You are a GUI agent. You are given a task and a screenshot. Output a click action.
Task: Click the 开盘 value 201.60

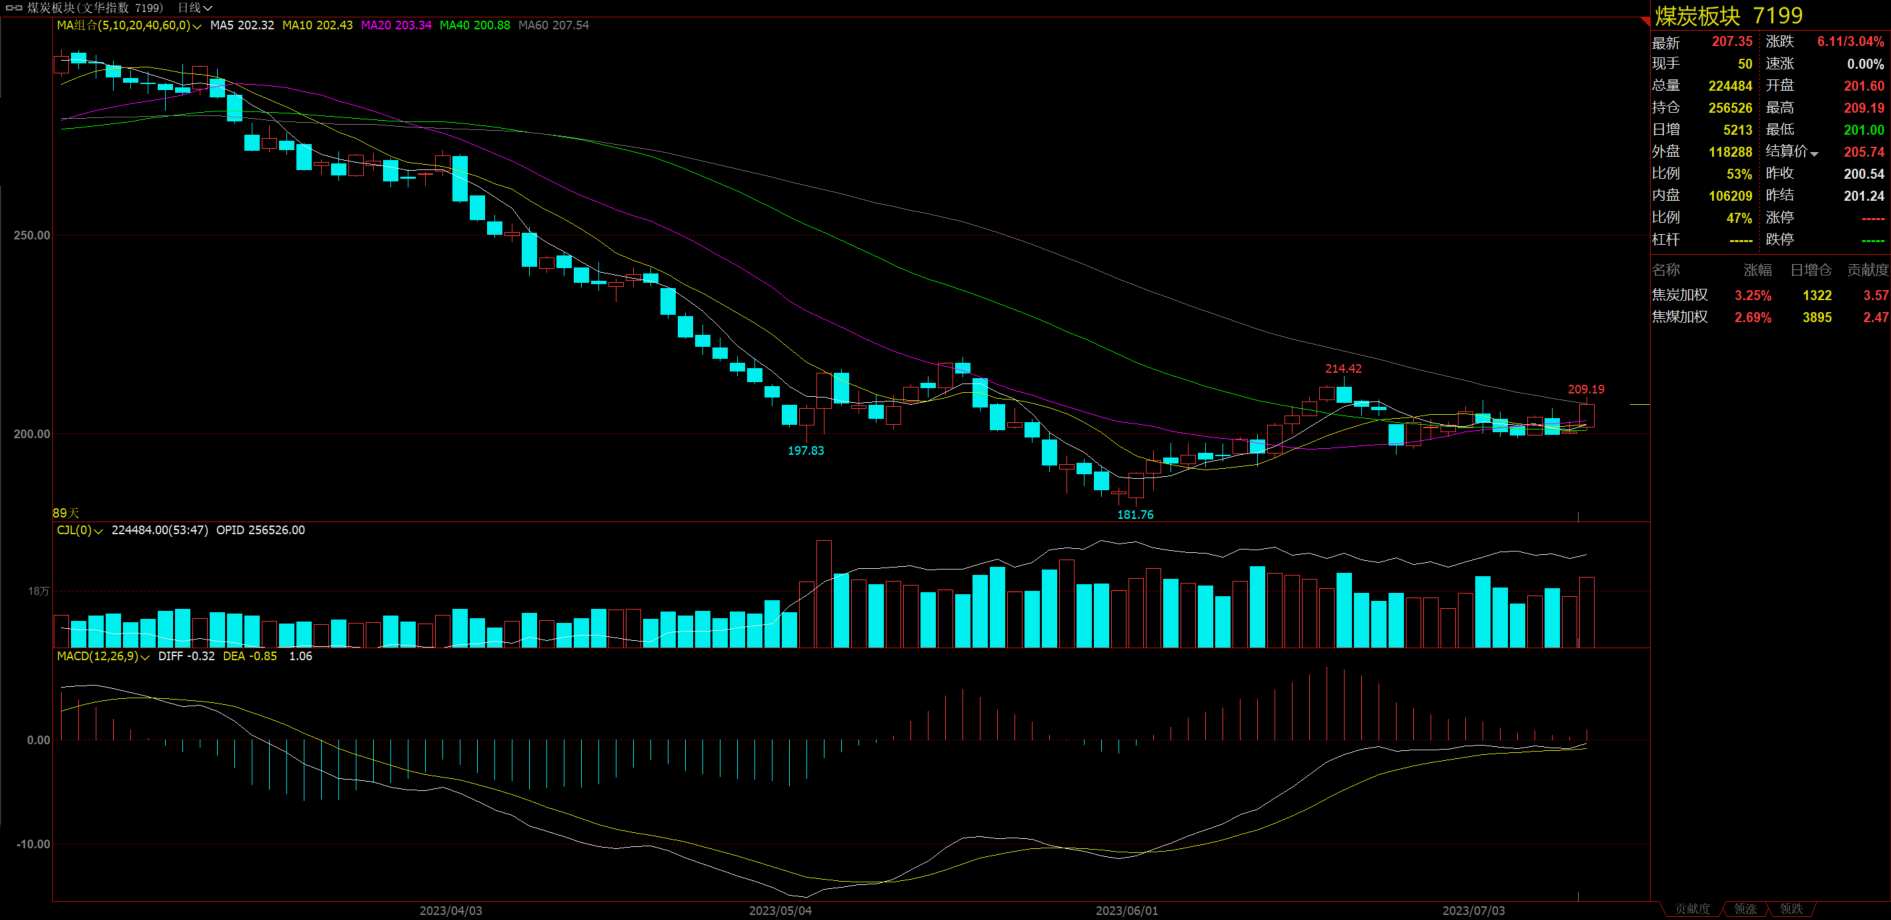tap(1864, 86)
